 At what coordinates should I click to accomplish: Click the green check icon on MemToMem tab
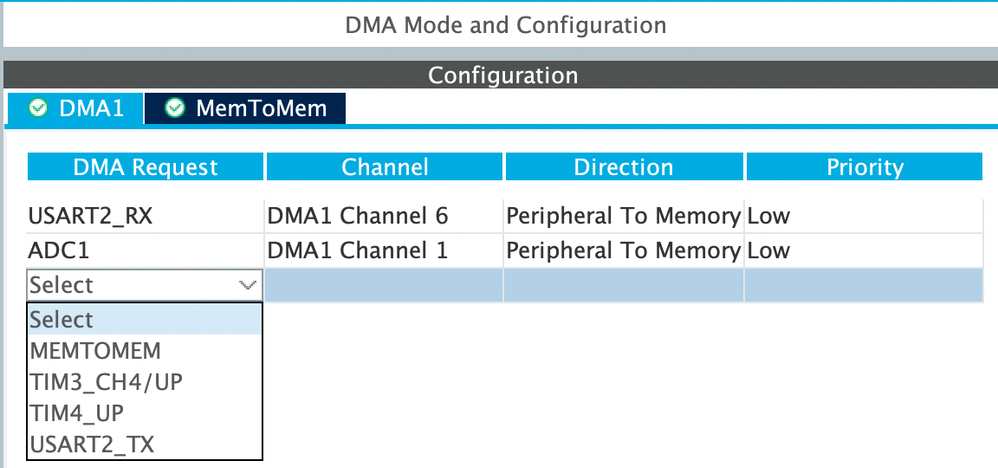click(x=175, y=108)
